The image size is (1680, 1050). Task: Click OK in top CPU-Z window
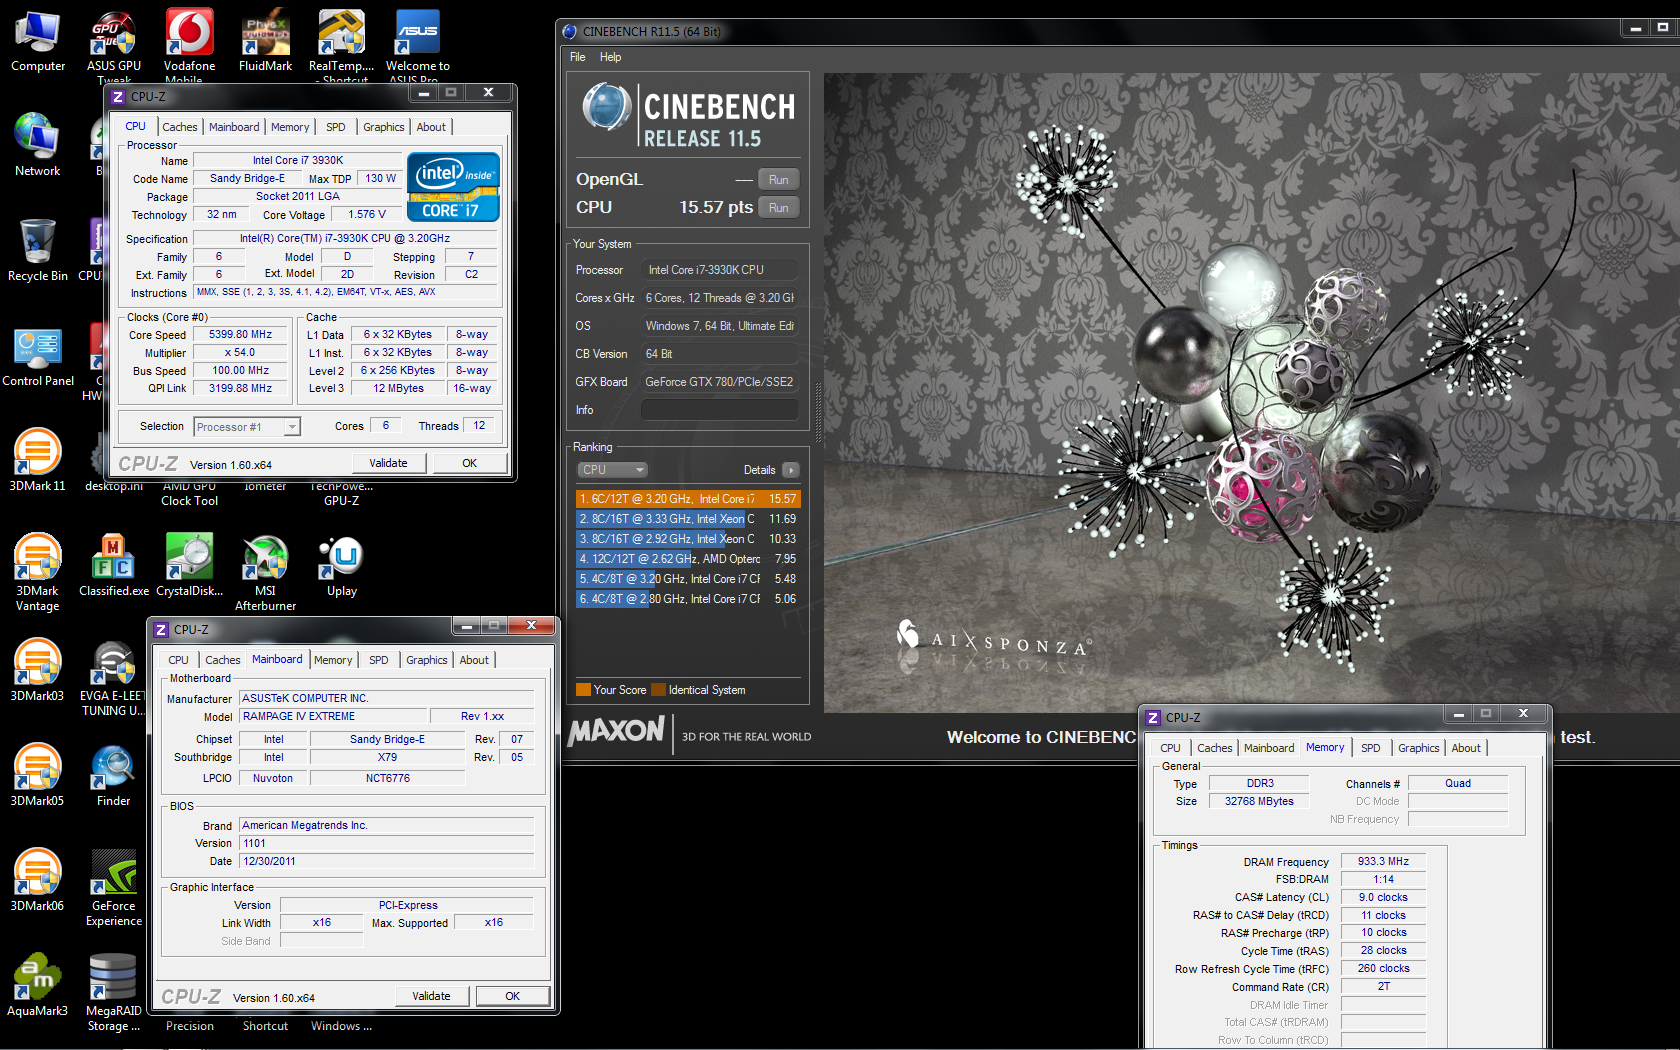click(x=470, y=463)
